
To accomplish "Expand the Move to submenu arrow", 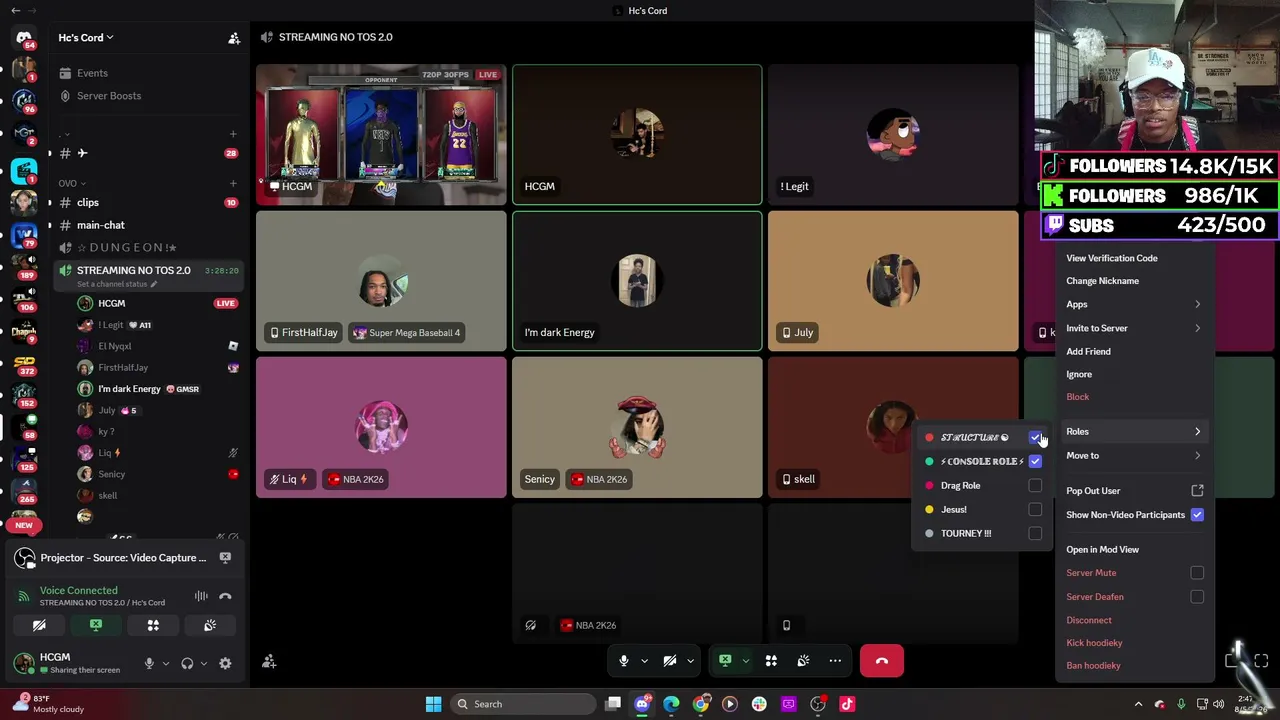I will 1197,455.
